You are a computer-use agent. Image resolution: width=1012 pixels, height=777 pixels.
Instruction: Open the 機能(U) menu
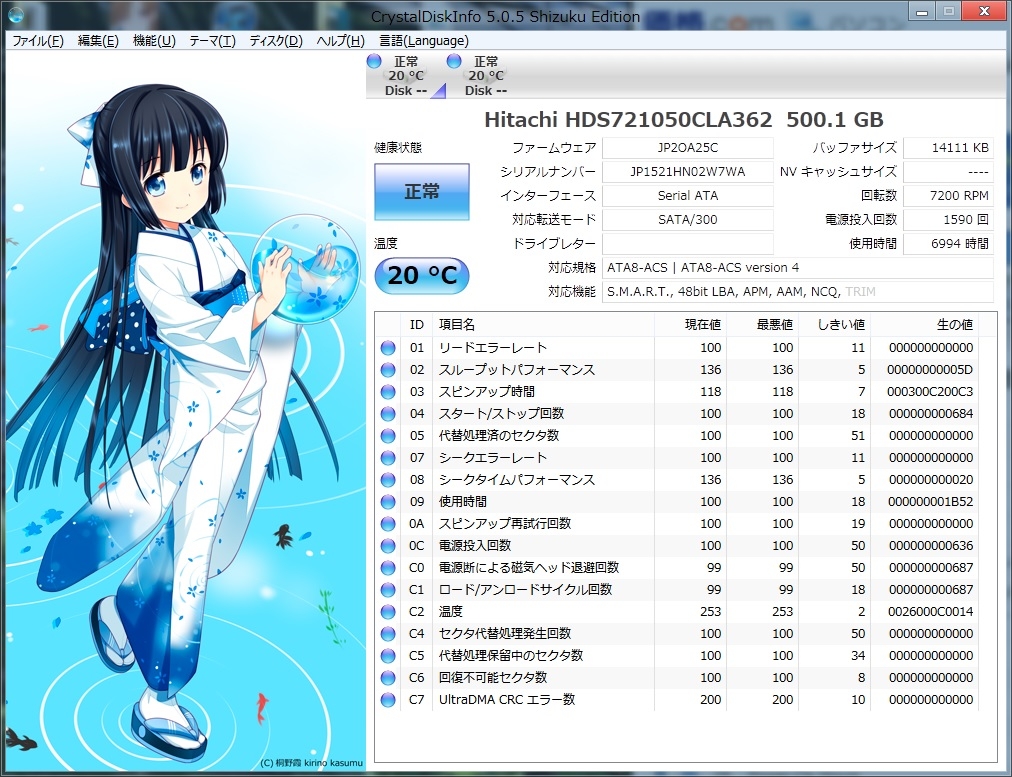click(x=154, y=41)
